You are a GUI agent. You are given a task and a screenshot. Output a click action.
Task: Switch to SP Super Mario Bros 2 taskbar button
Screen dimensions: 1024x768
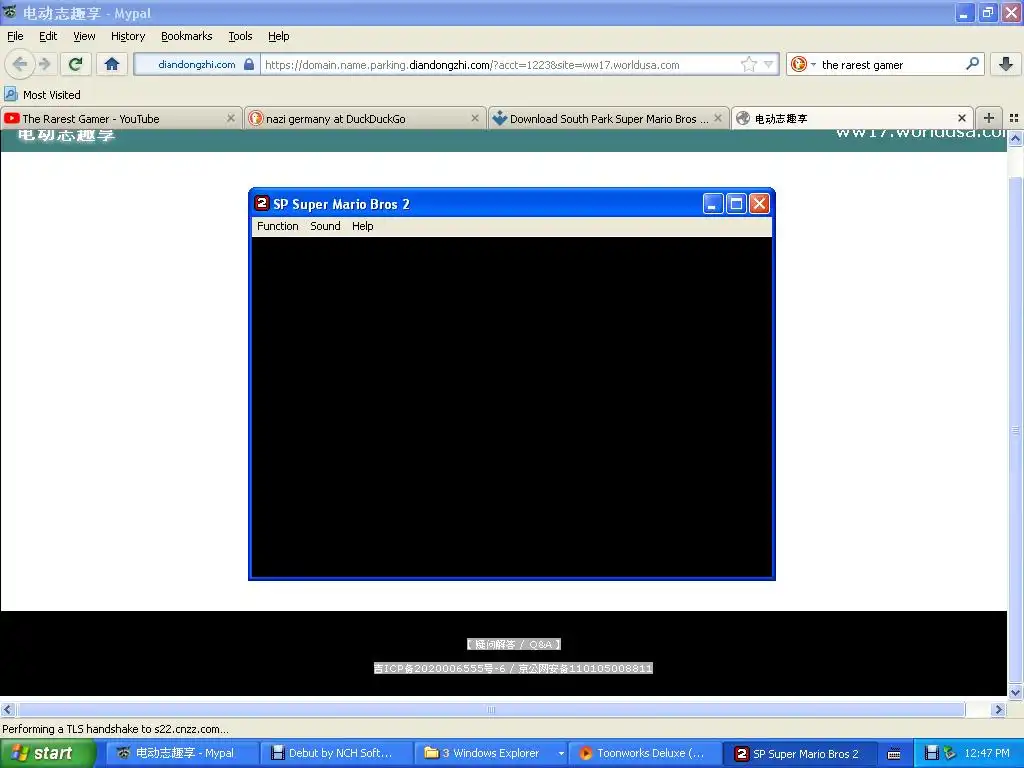pos(799,753)
